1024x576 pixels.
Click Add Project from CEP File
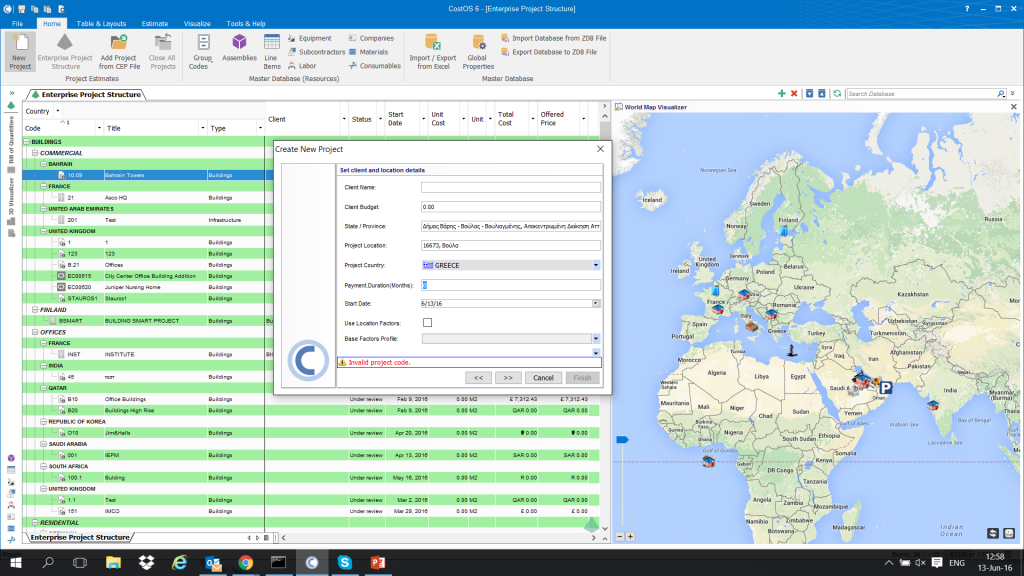click(x=119, y=52)
